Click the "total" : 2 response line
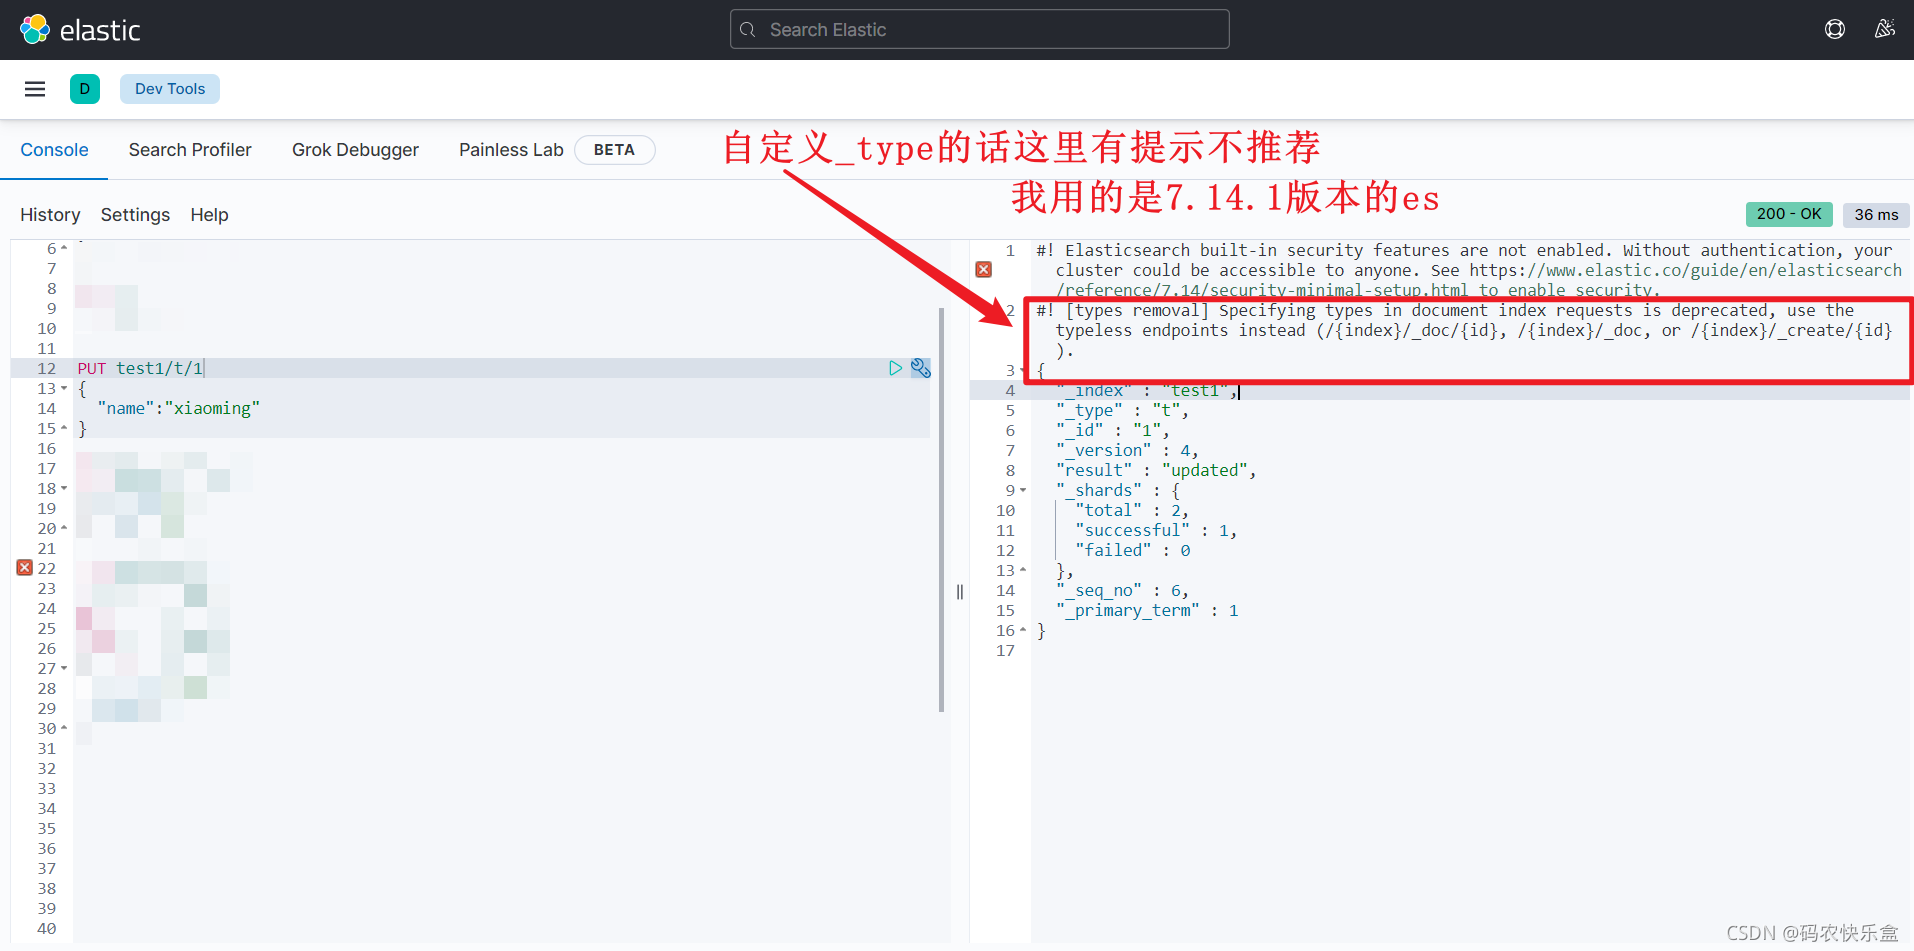The width and height of the screenshot is (1914, 951). (1132, 510)
